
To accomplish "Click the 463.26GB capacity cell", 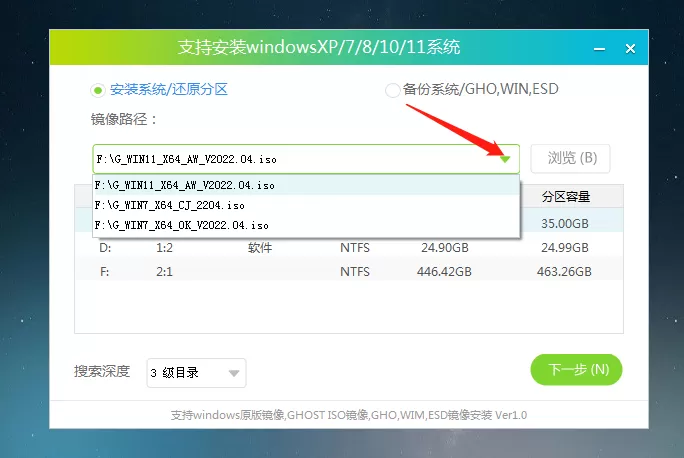I will [x=564, y=272].
